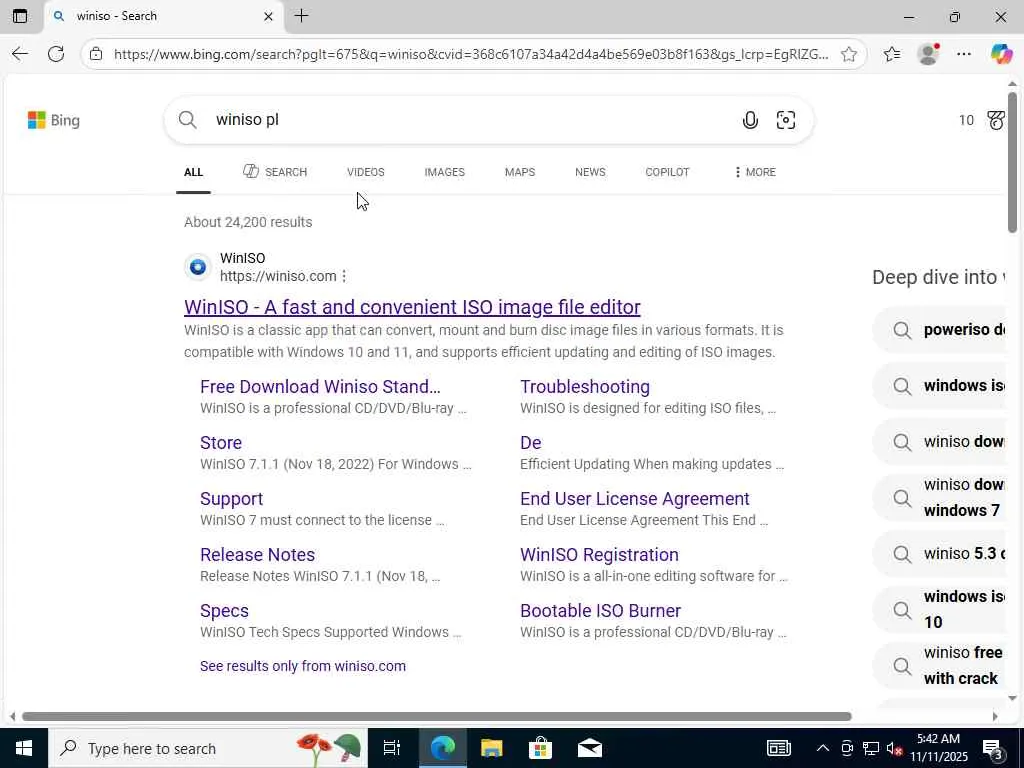Screen dimensions: 1024x768
Task: Open visual search camera icon
Action: point(786,120)
